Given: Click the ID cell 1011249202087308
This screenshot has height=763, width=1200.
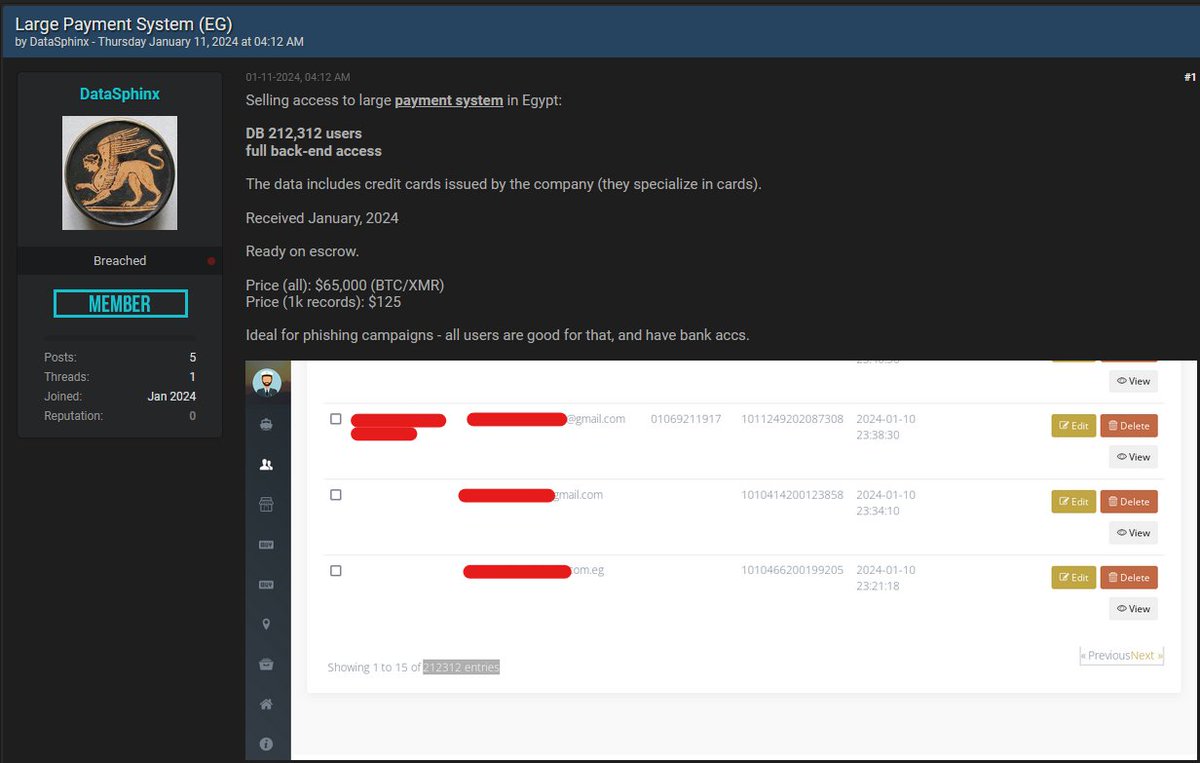Looking at the screenshot, I should (x=792, y=419).
